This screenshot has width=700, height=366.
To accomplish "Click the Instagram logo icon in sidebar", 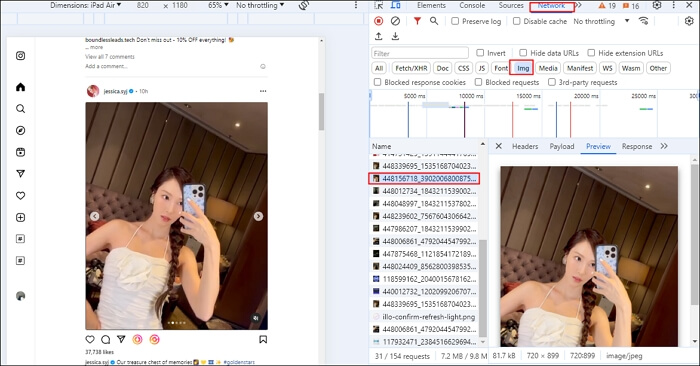I will click(21, 56).
